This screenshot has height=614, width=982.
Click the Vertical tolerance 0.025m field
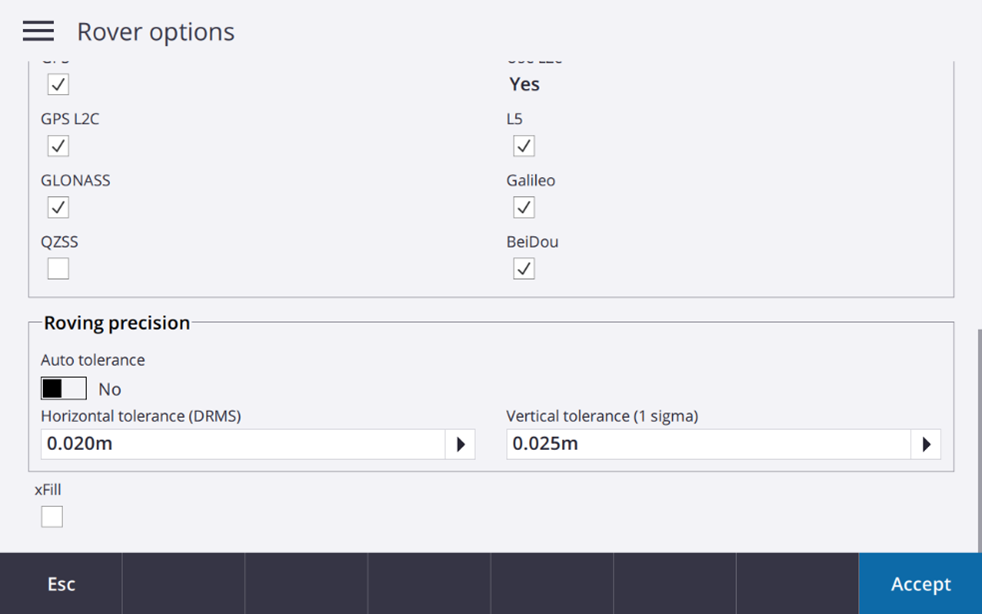(x=706, y=444)
